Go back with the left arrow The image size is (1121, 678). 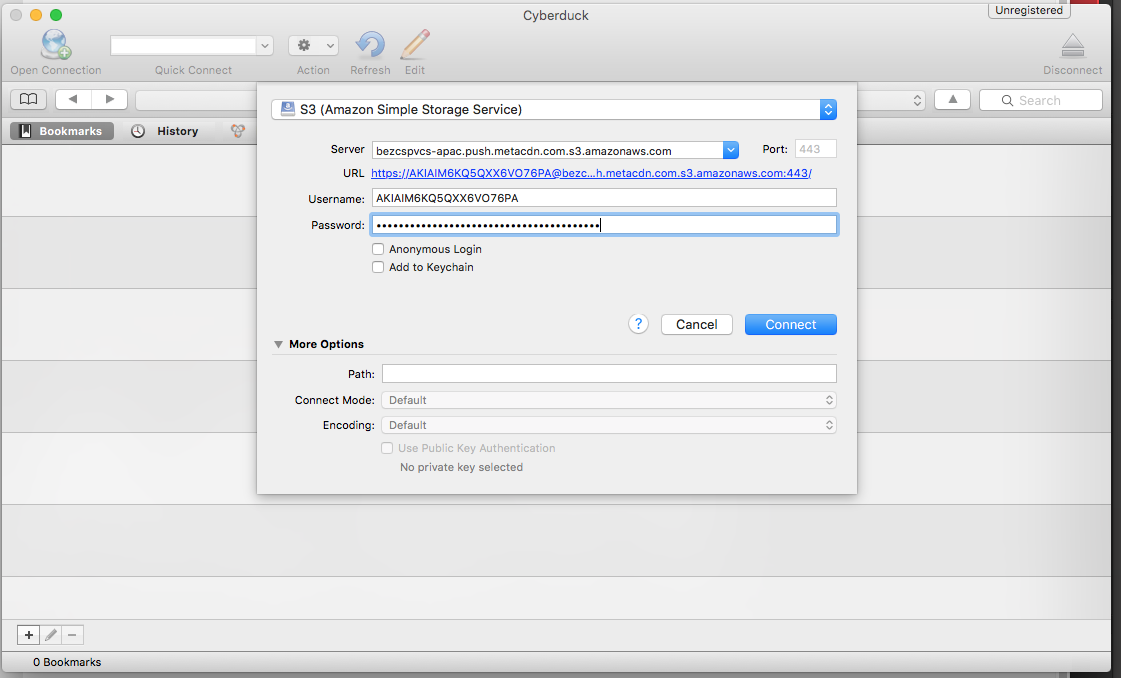coord(73,99)
